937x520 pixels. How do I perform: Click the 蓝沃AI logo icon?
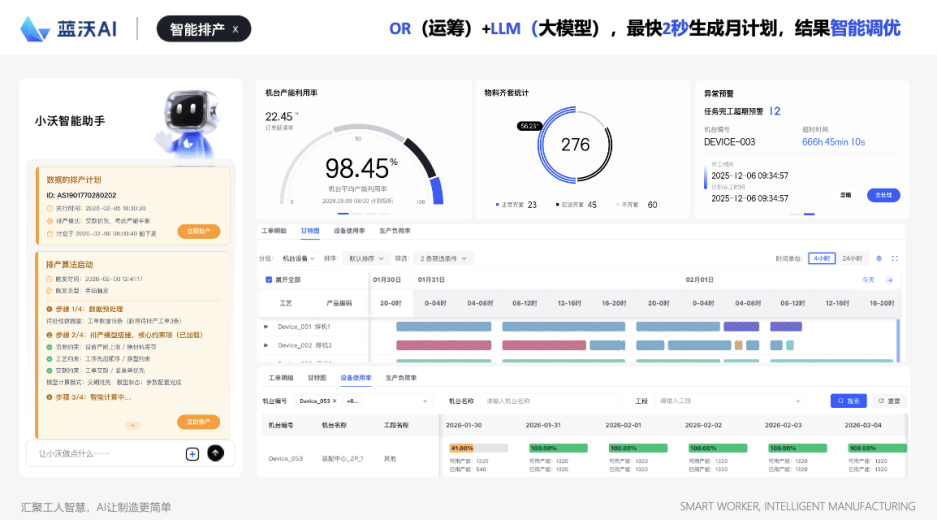coord(36,29)
